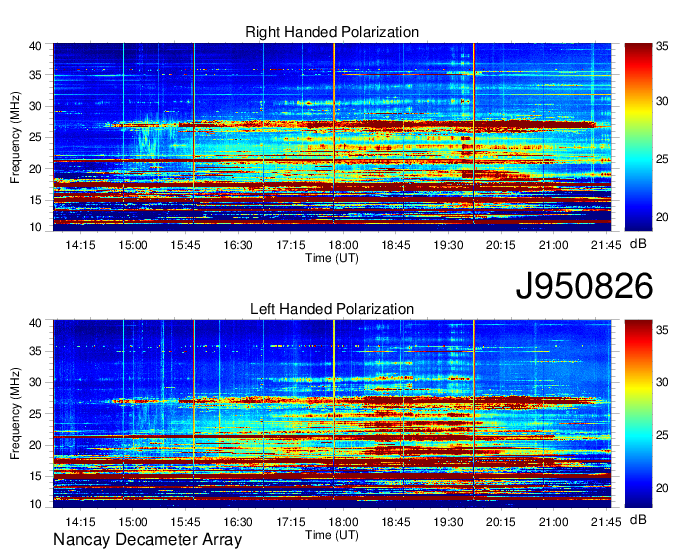Pick the 18:45 time tick on lower plot
Image resolution: width=680 pixels, height=552 pixels.
tap(396, 522)
